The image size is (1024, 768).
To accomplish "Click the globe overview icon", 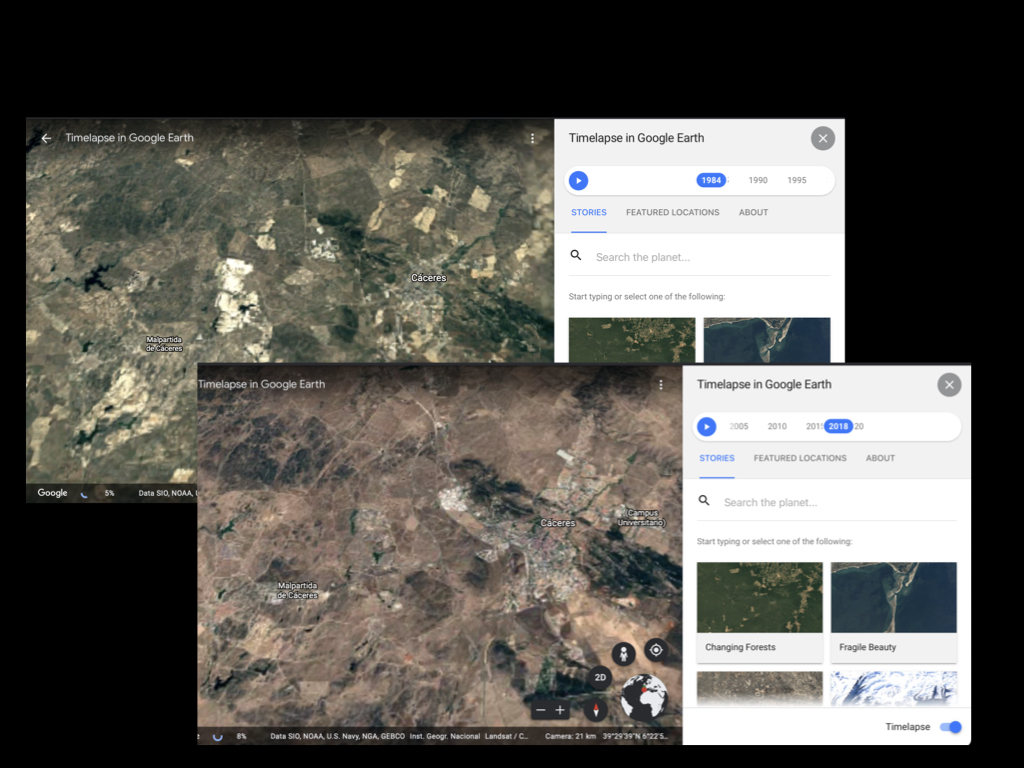I will pyautogui.click(x=643, y=697).
